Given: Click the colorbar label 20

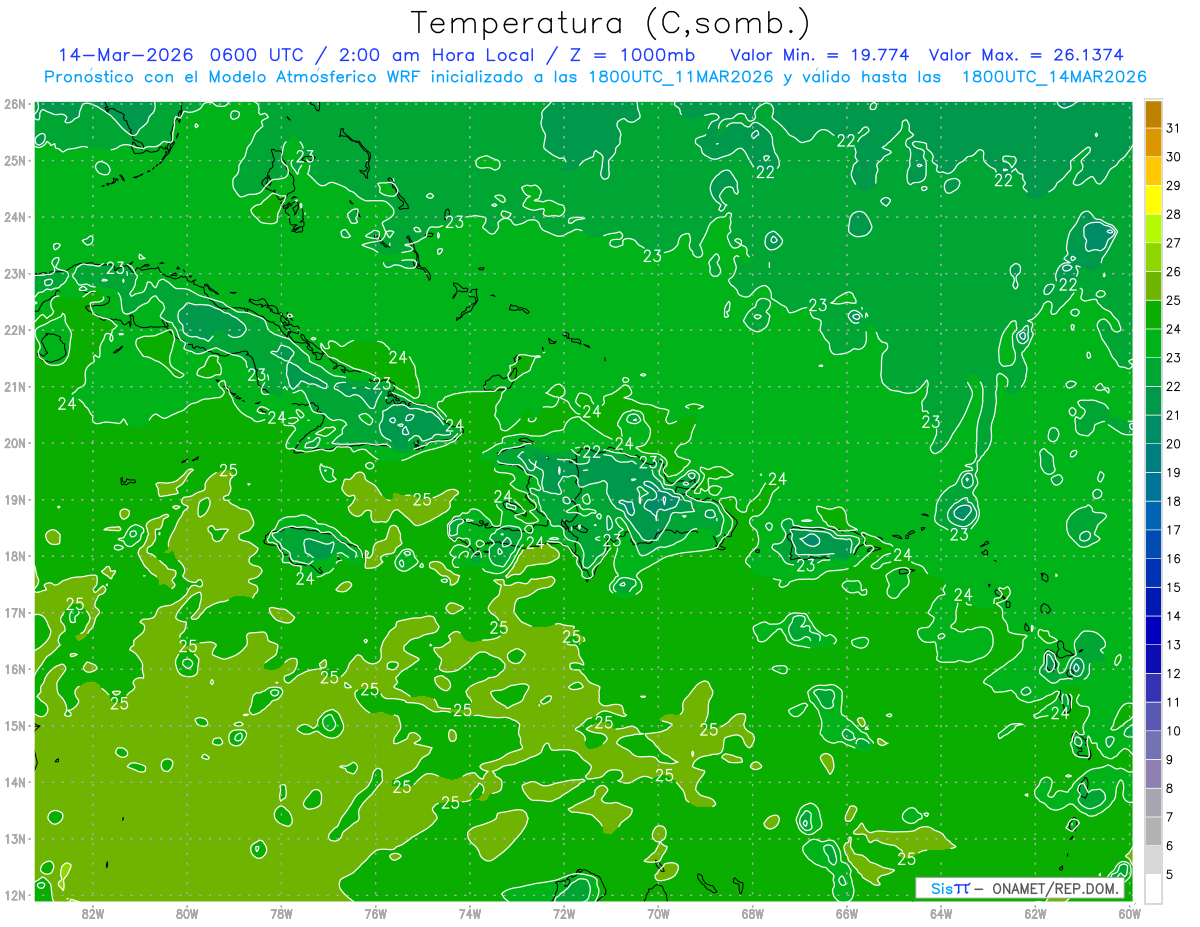Looking at the screenshot, I should 1173,444.
